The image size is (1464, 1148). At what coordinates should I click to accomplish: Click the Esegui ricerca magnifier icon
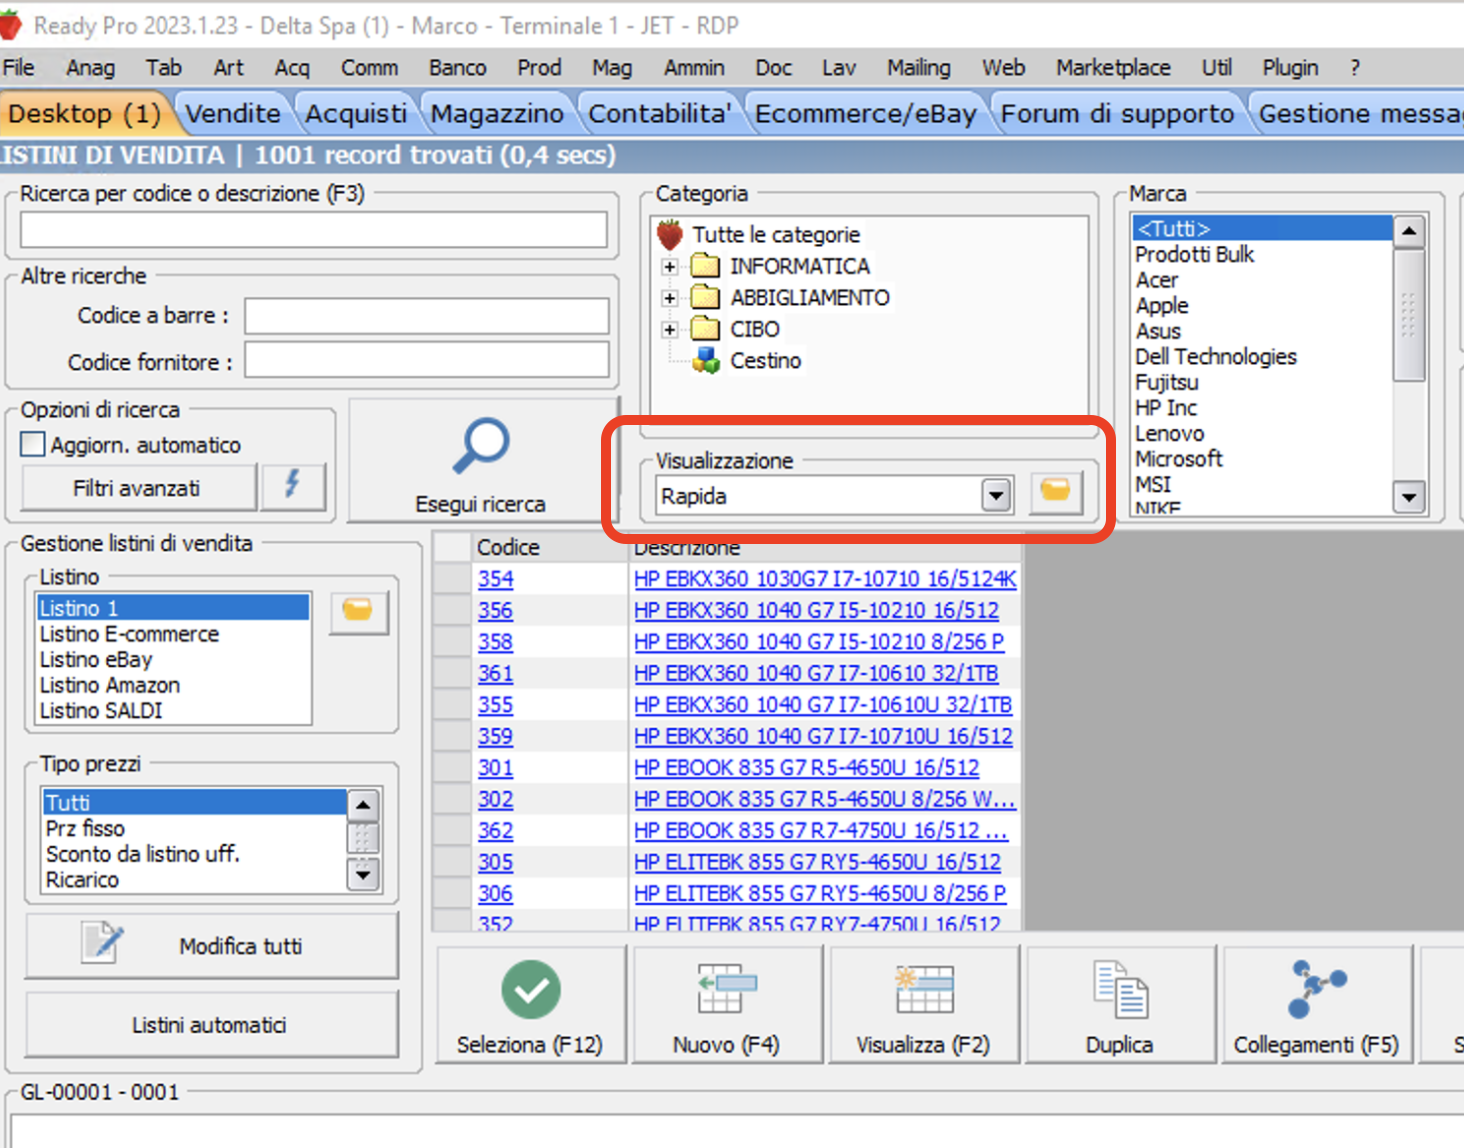tap(481, 446)
